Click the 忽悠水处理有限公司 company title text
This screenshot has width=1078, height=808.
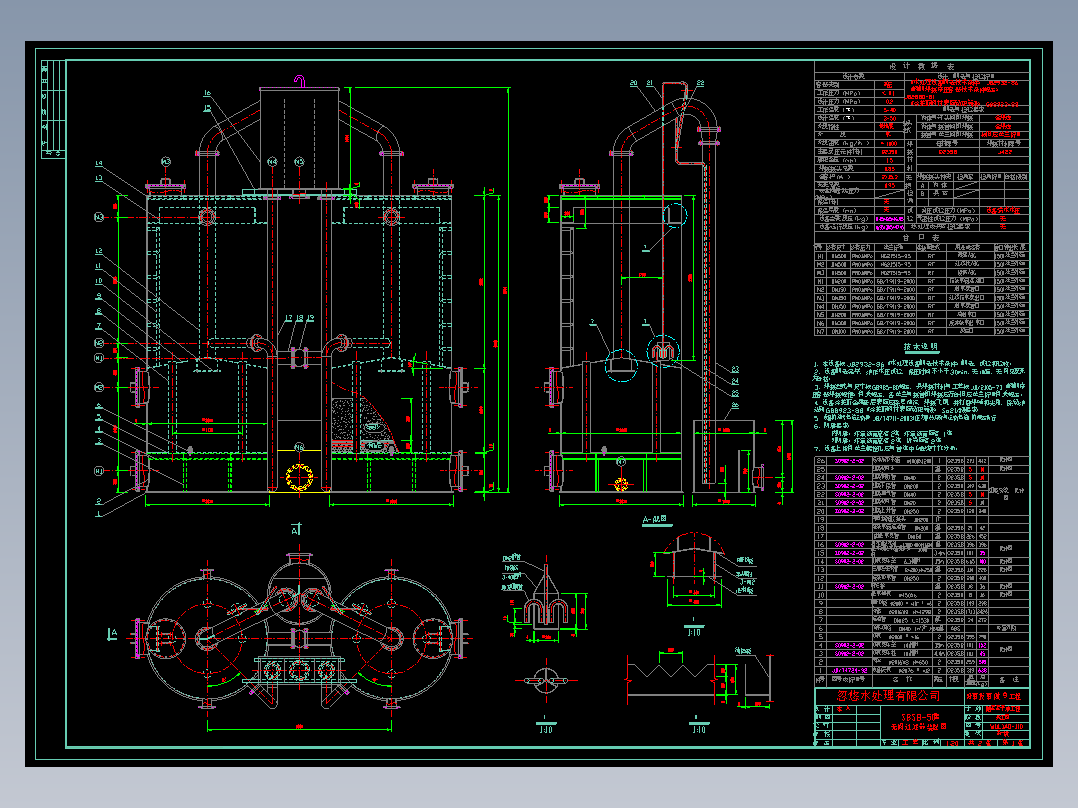pyautogui.click(x=888, y=696)
